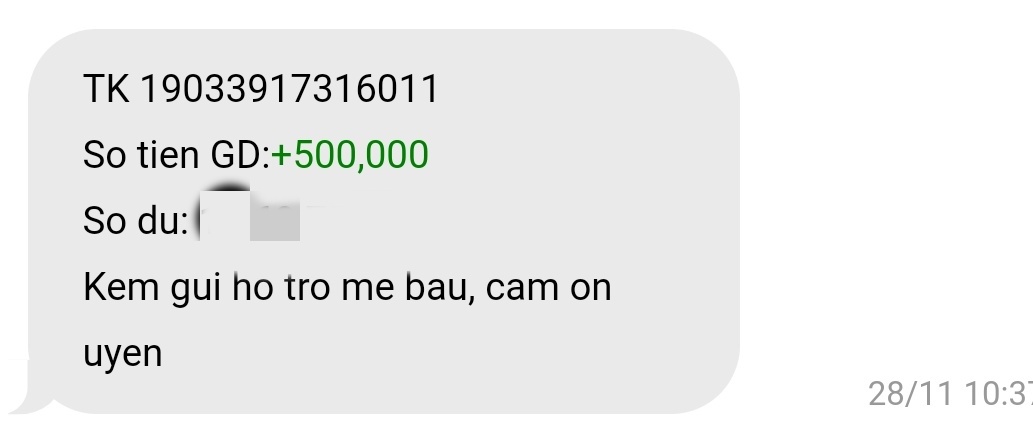This screenshot has height=441, width=1033.
Task: Select the green +500,000 amount
Action: click(350, 155)
